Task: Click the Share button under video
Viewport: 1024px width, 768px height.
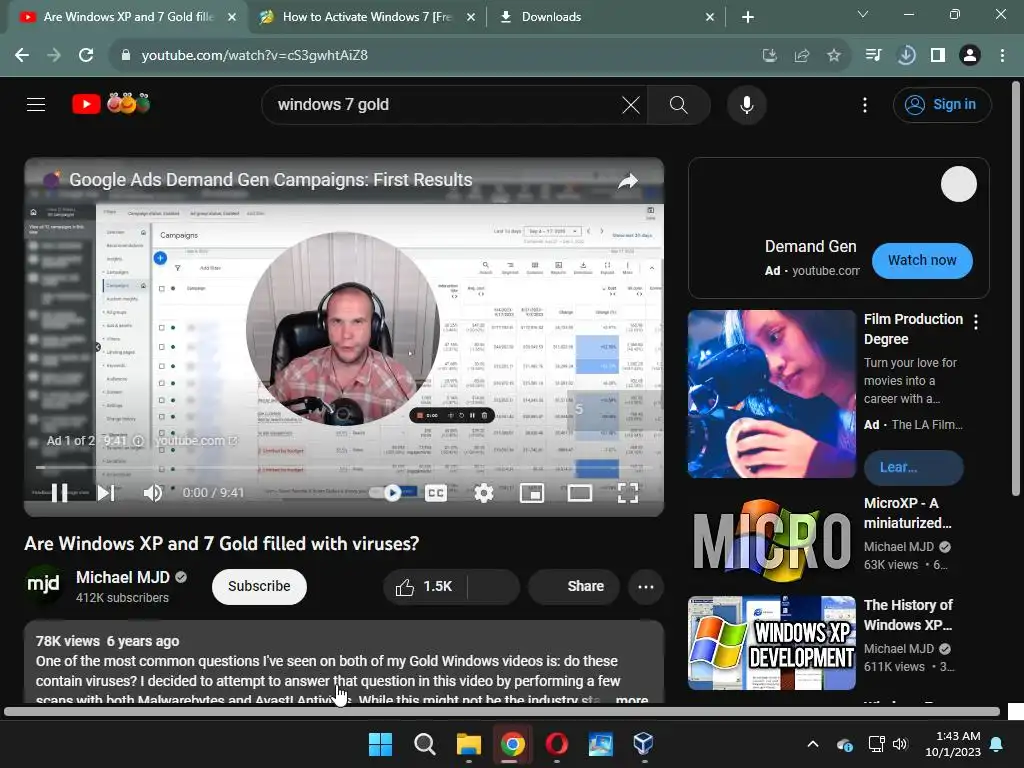Action: [573, 586]
